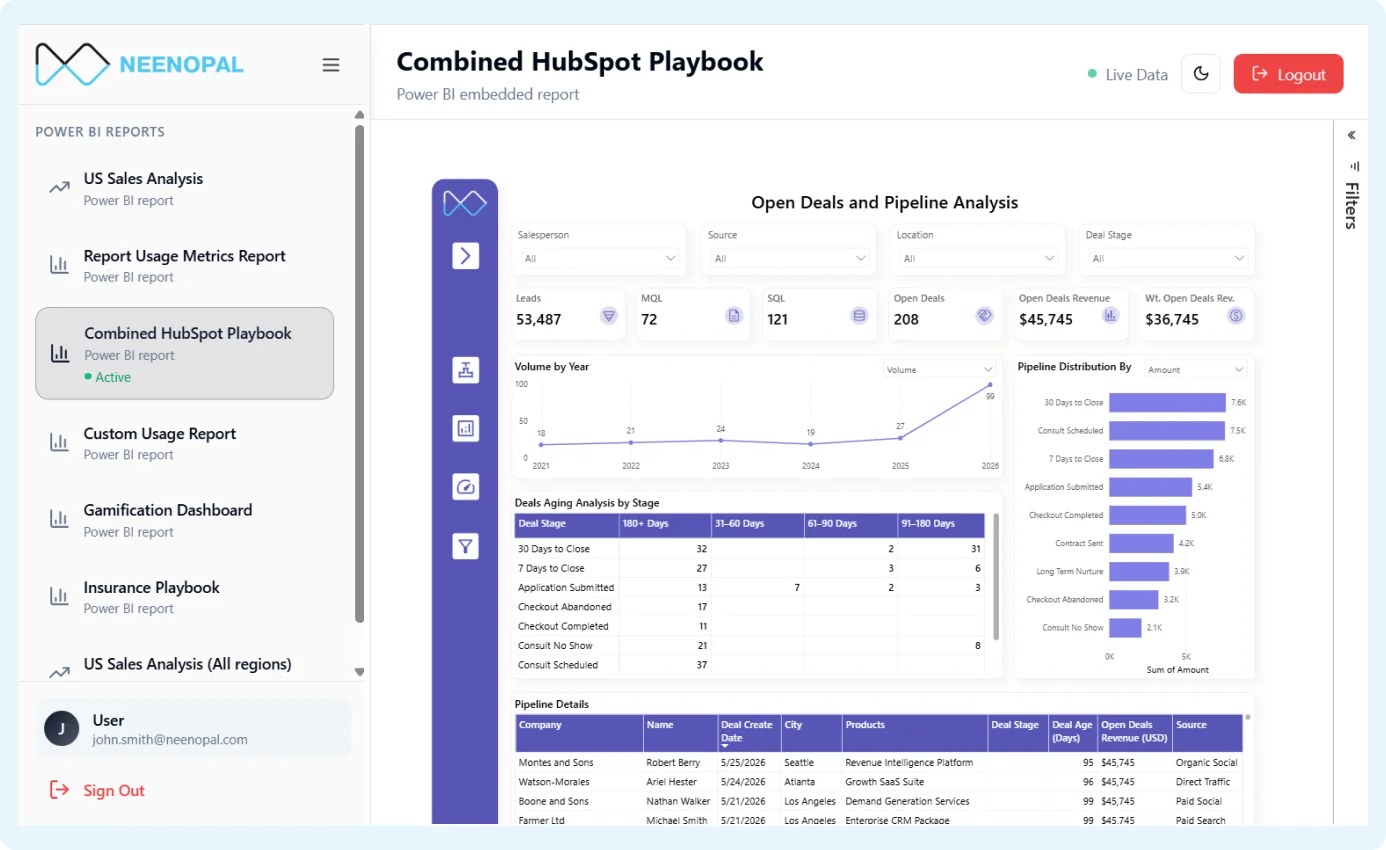Click the Report Usage Metrics bar chart icon
Viewport: 1386px width, 850px height.
(x=59, y=265)
